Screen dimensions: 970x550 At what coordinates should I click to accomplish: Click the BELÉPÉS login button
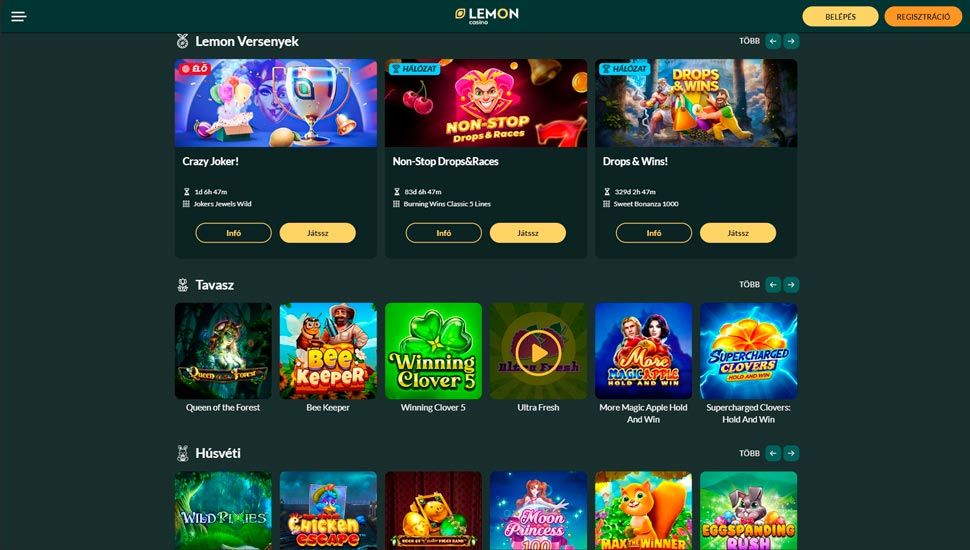click(840, 17)
